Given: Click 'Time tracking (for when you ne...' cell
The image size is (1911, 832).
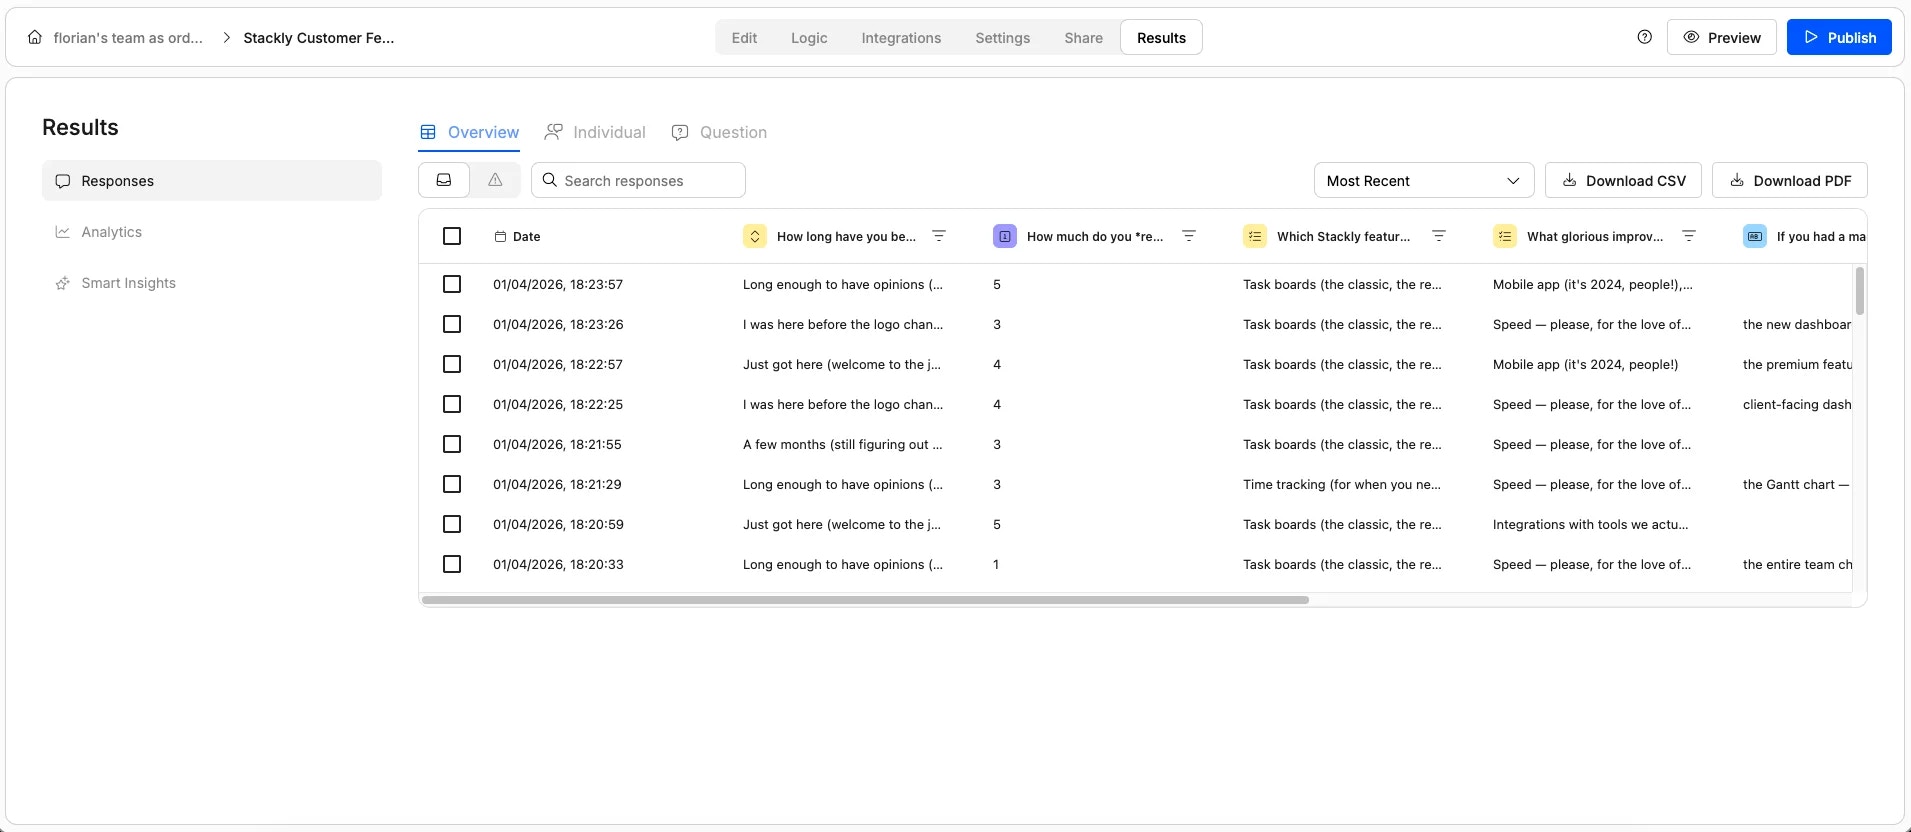Looking at the screenshot, I should point(1342,484).
